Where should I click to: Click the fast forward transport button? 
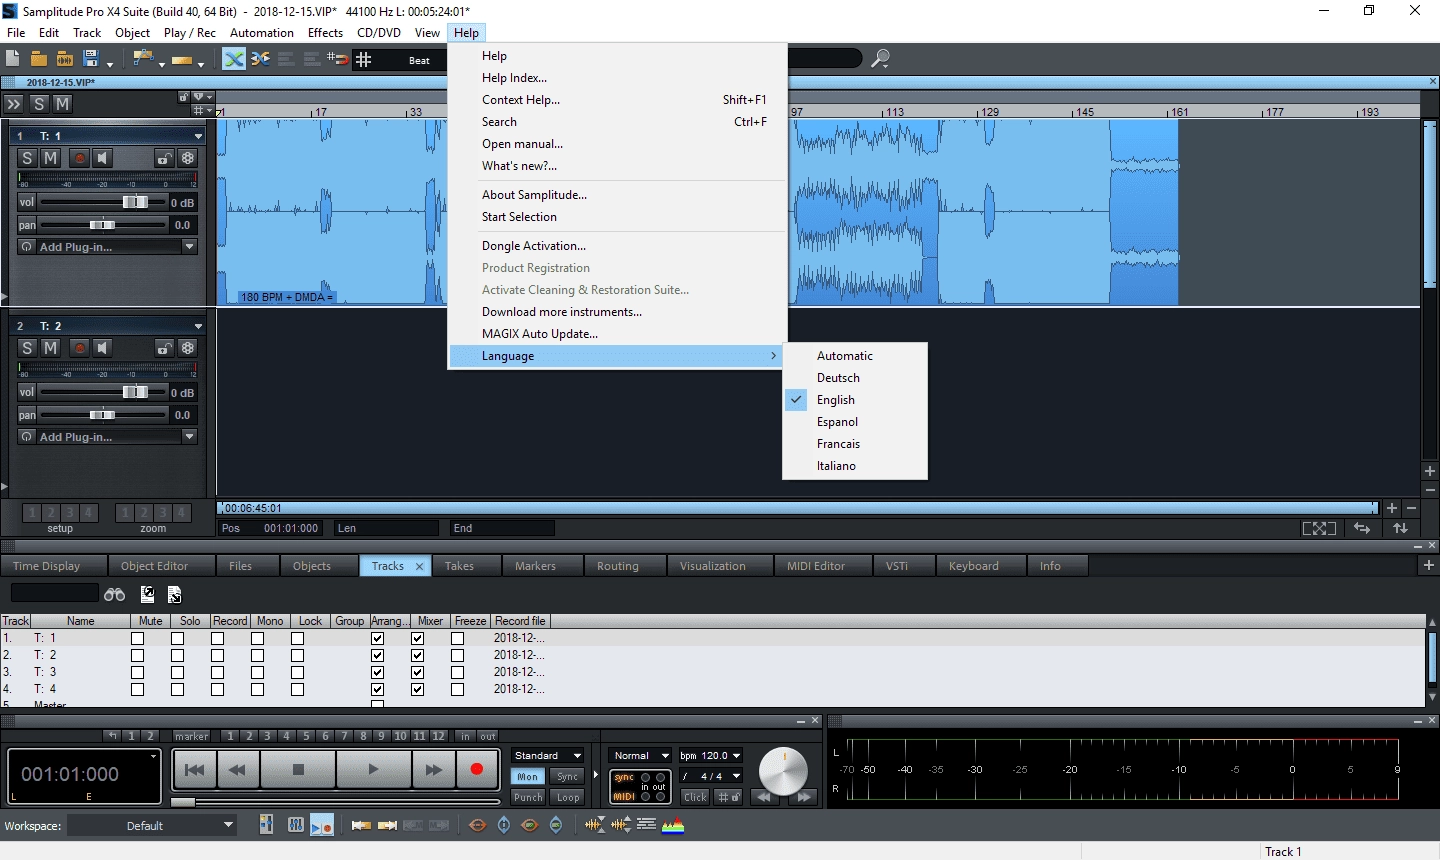(x=433, y=769)
